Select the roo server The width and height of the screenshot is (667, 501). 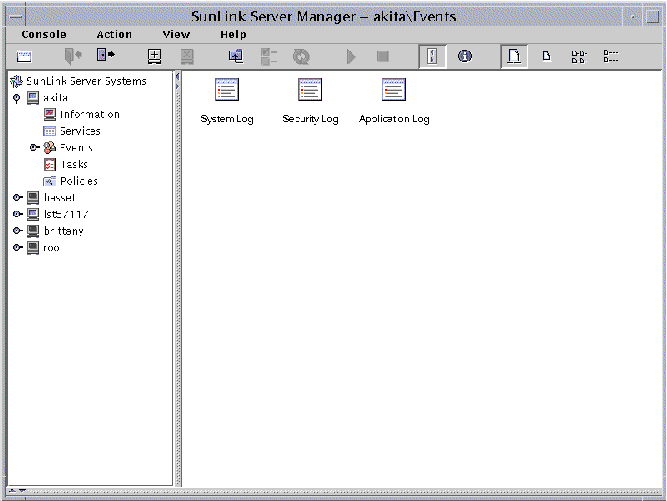click(x=51, y=248)
